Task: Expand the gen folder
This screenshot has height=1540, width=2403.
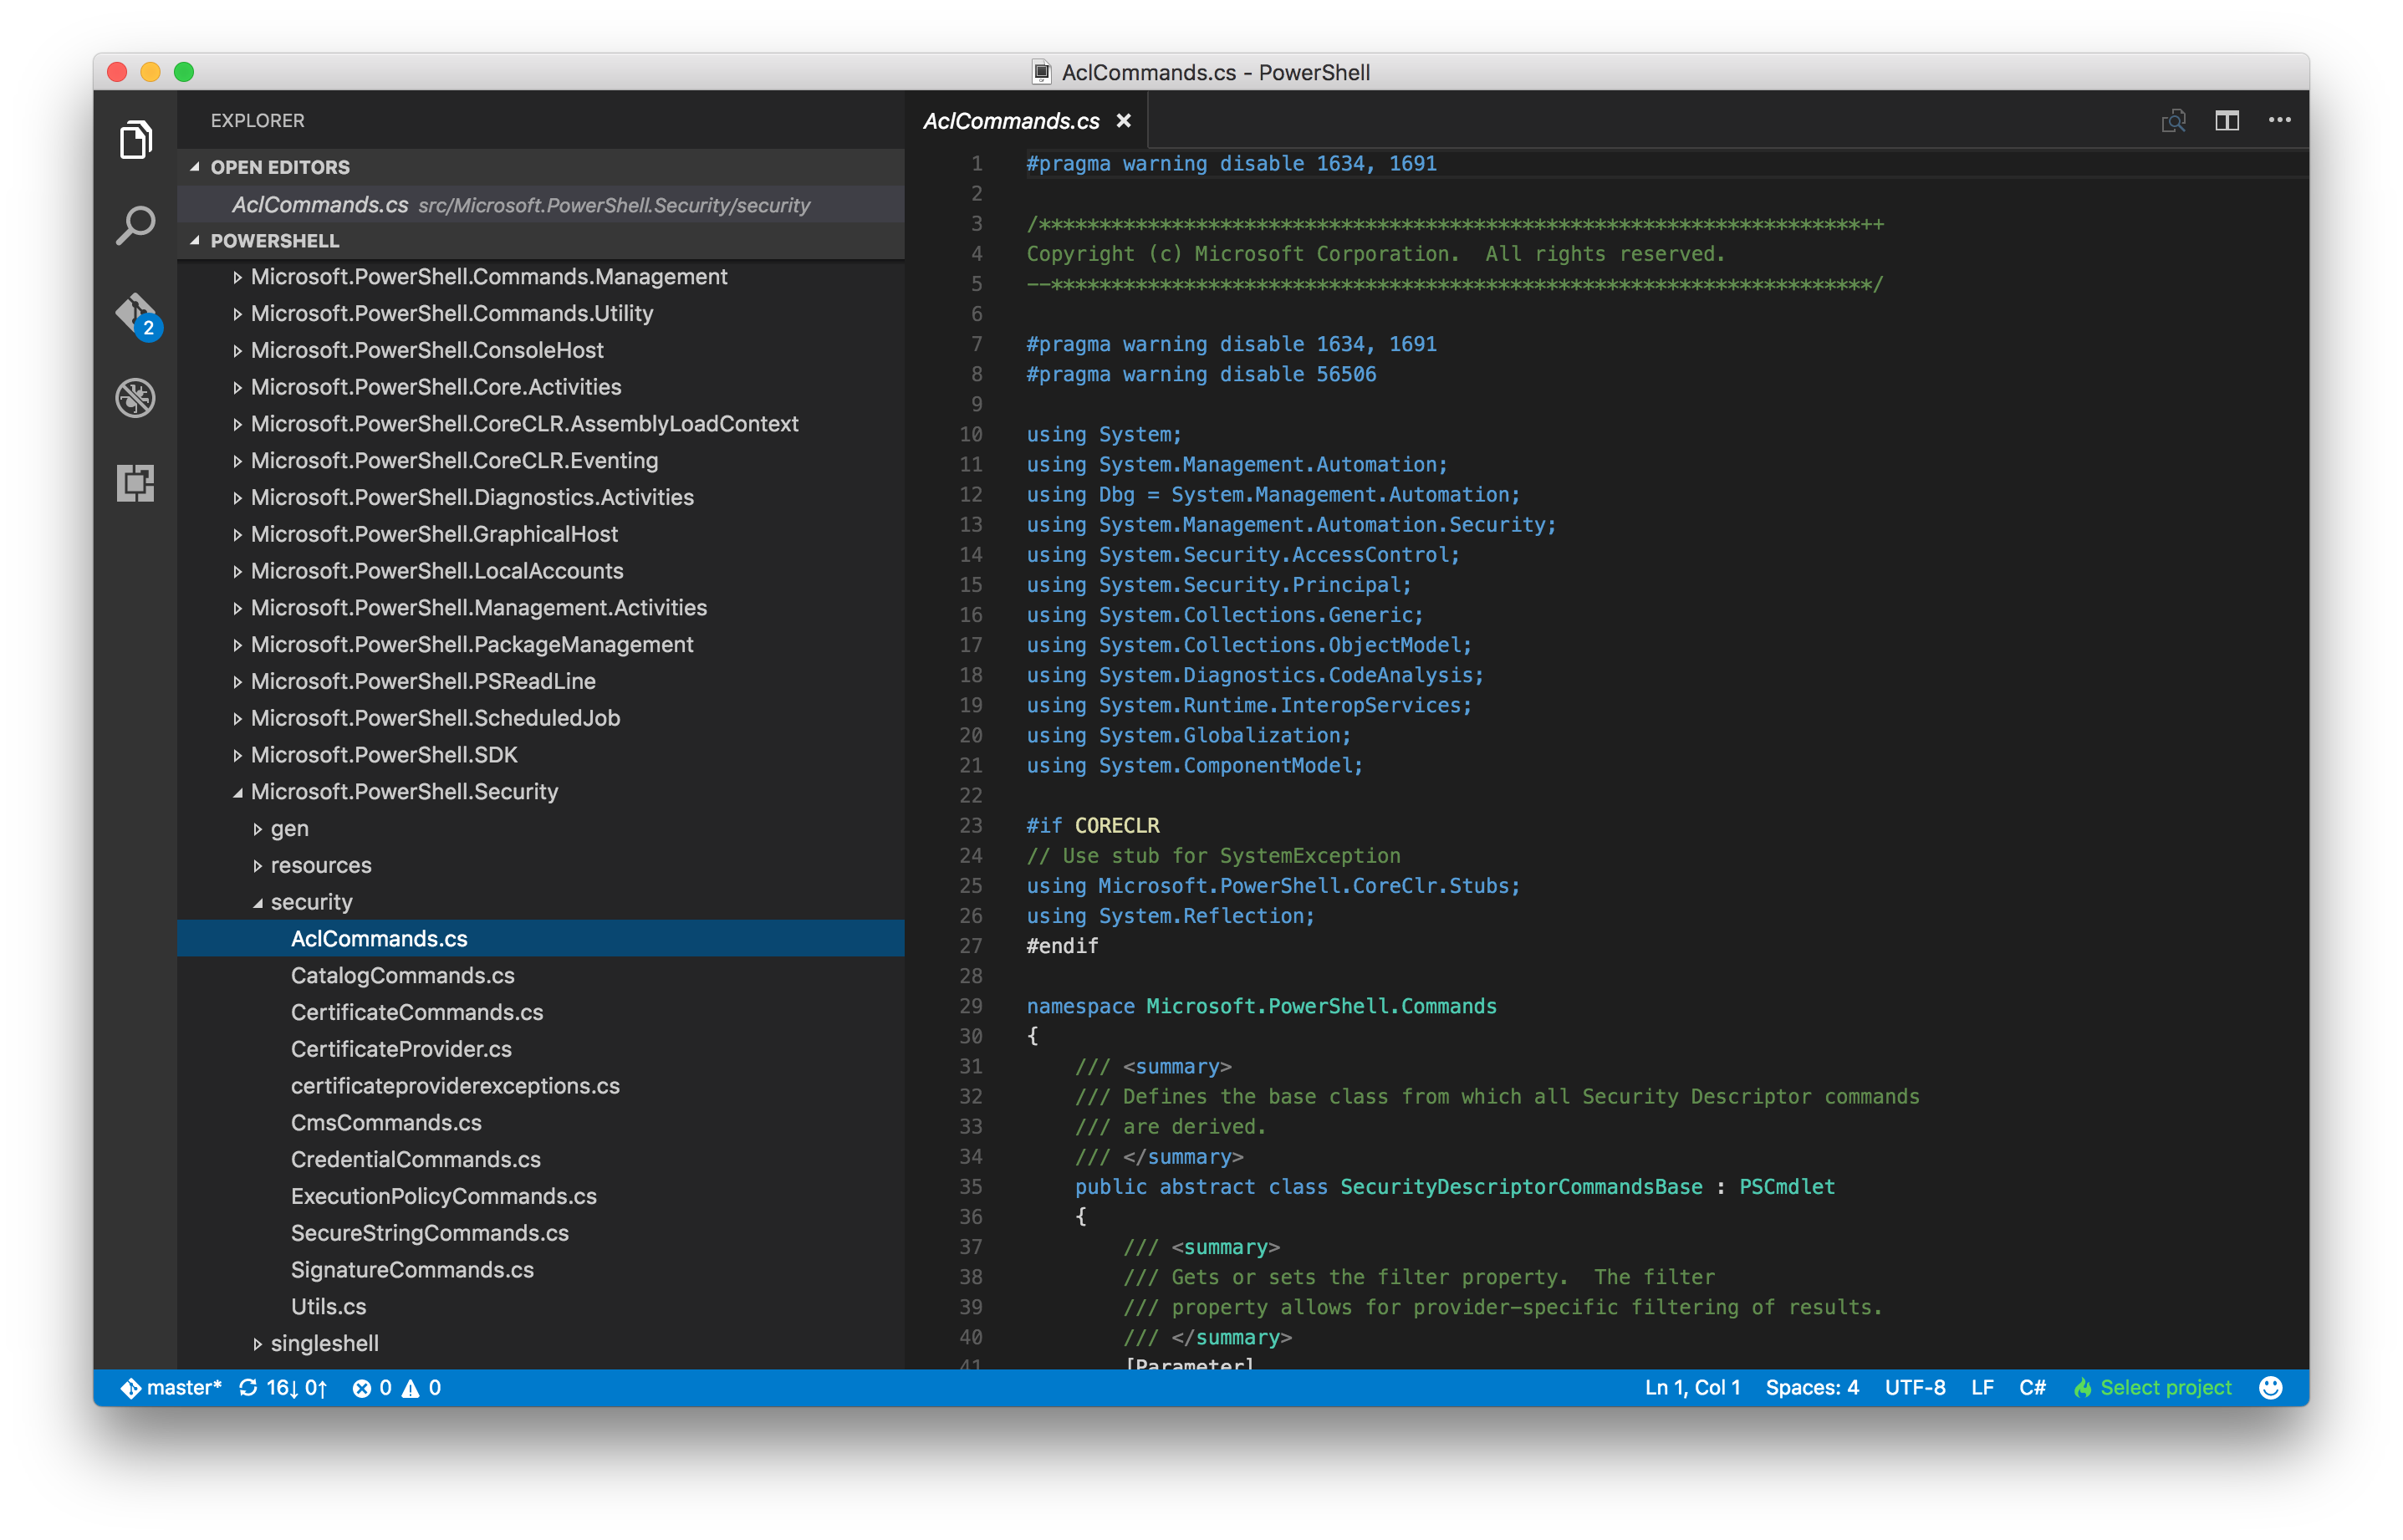Action: (541, 829)
